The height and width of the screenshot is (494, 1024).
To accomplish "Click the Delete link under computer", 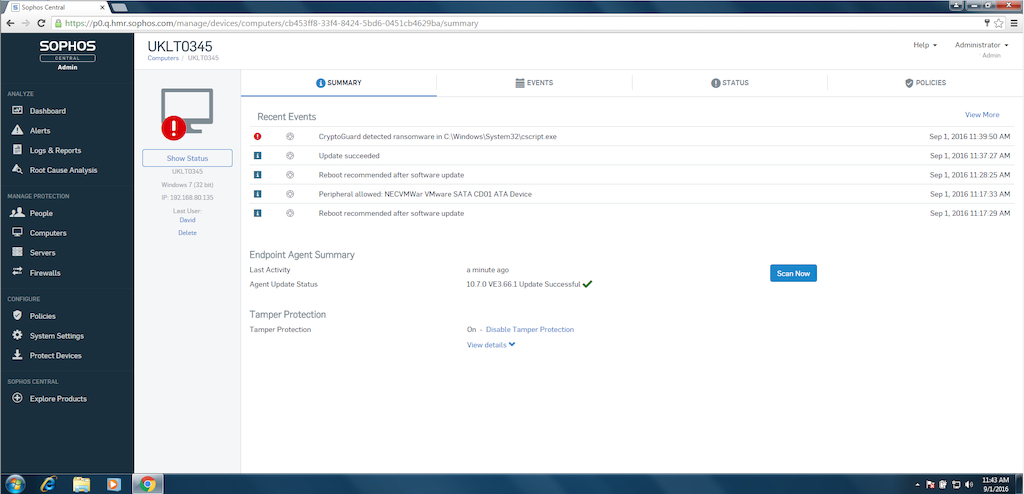I will tap(187, 233).
